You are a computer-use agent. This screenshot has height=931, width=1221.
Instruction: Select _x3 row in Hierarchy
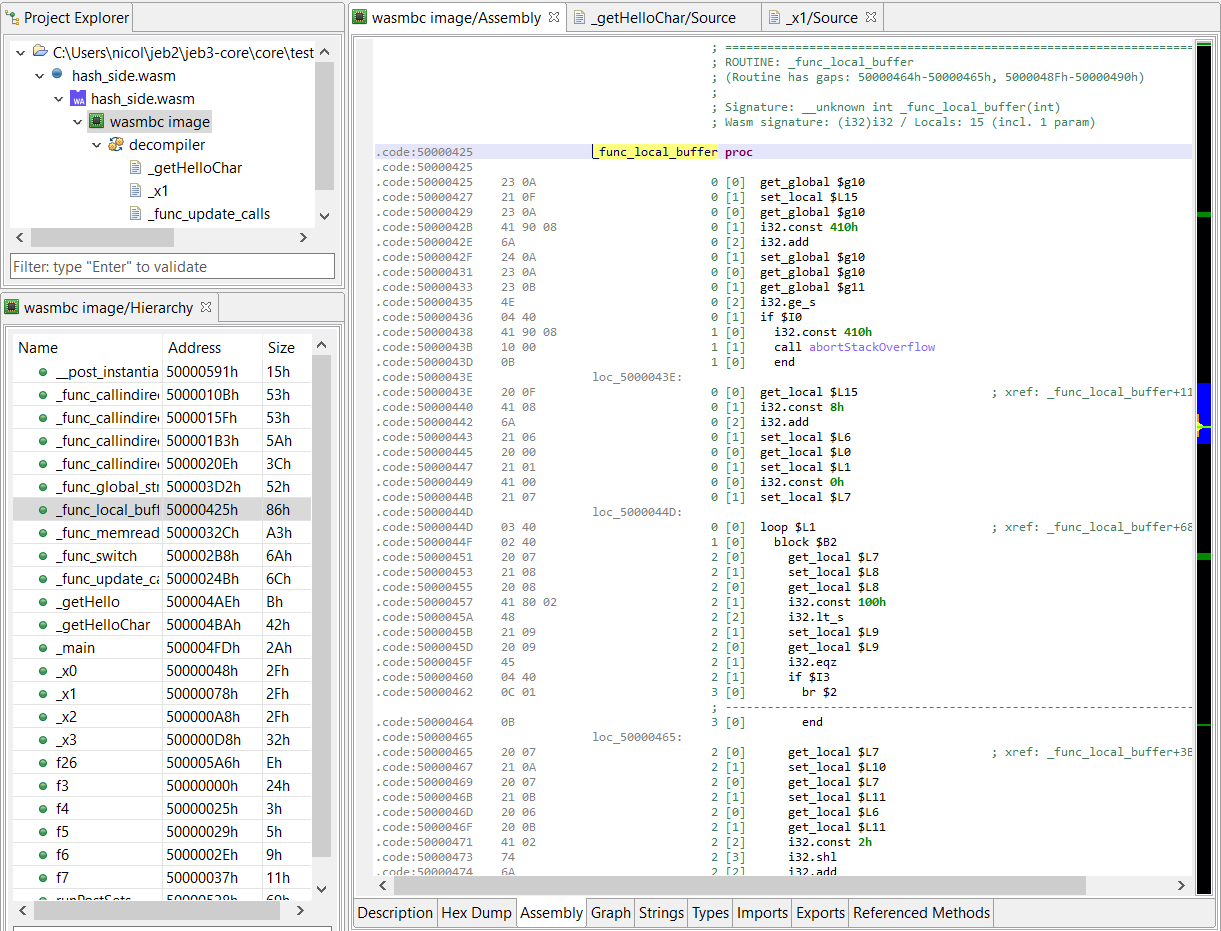pyautogui.click(x=162, y=739)
